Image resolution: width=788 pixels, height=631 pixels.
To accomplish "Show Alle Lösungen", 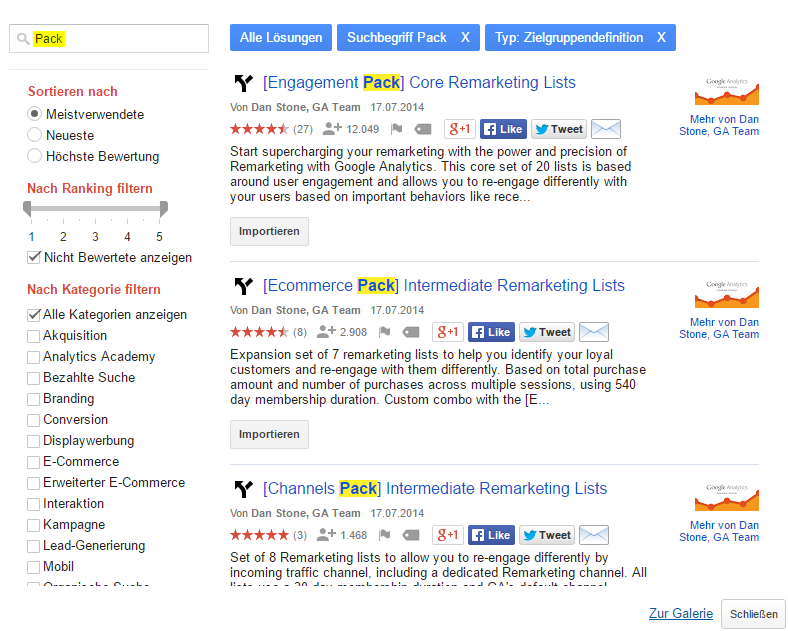I will pyautogui.click(x=281, y=38).
